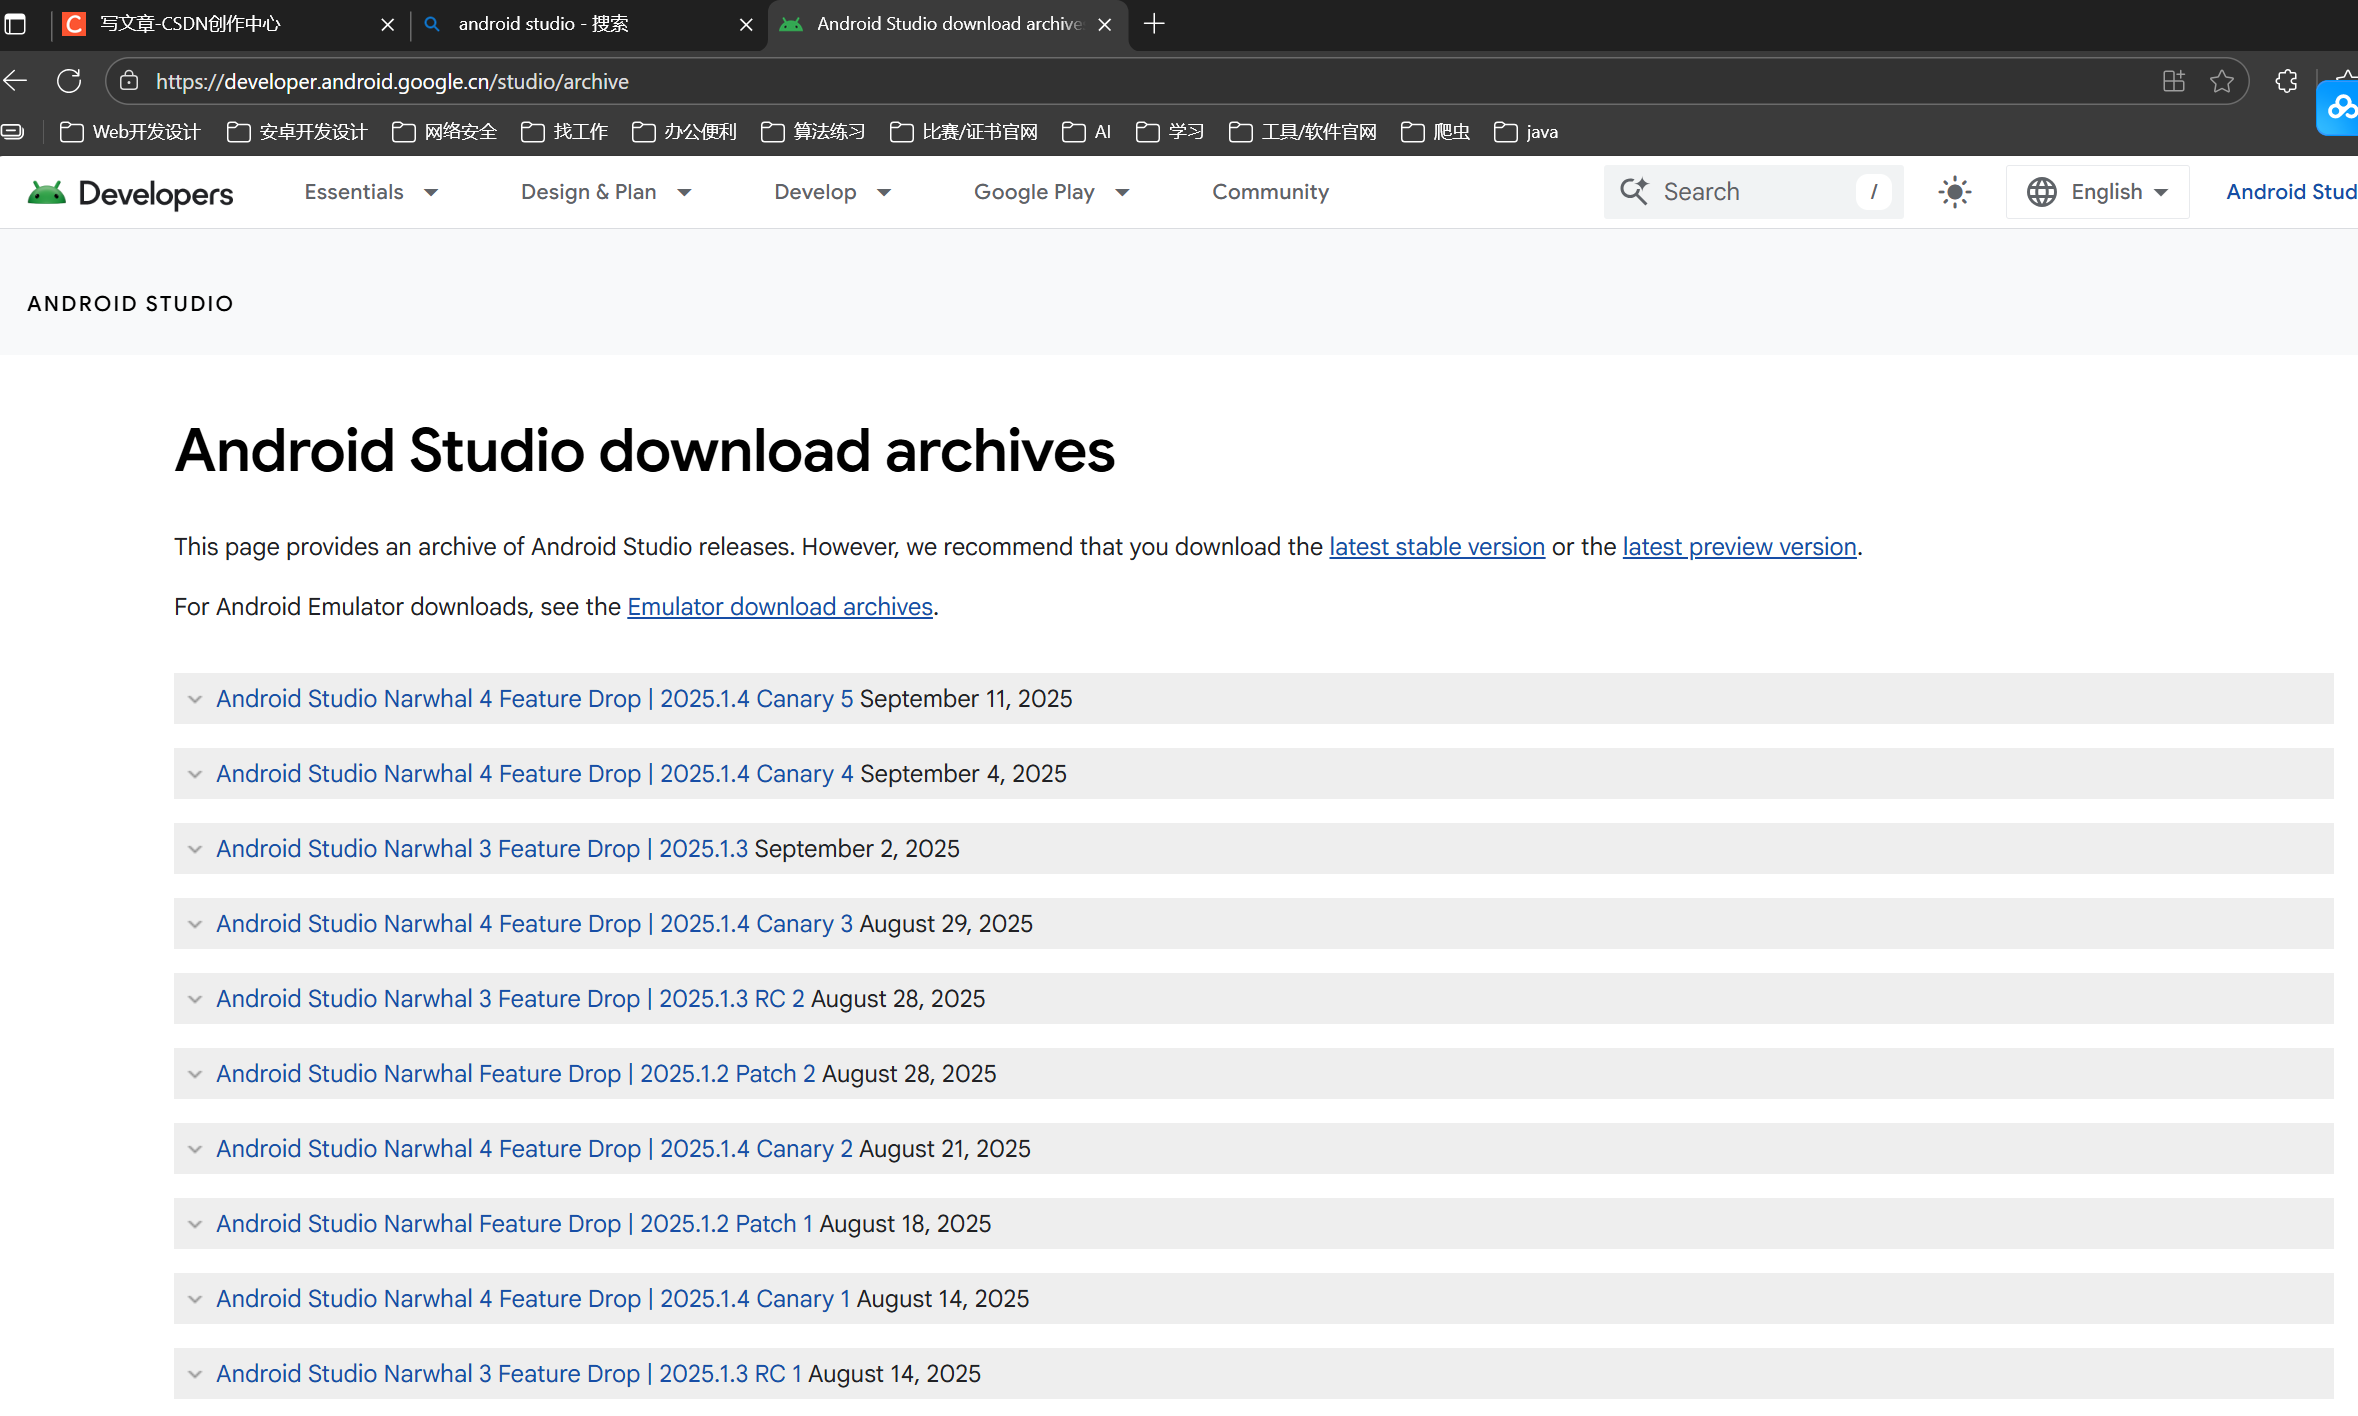Image resolution: width=2358 pixels, height=1416 pixels.
Task: Open the split screen icon in address bar
Action: [x=2173, y=81]
